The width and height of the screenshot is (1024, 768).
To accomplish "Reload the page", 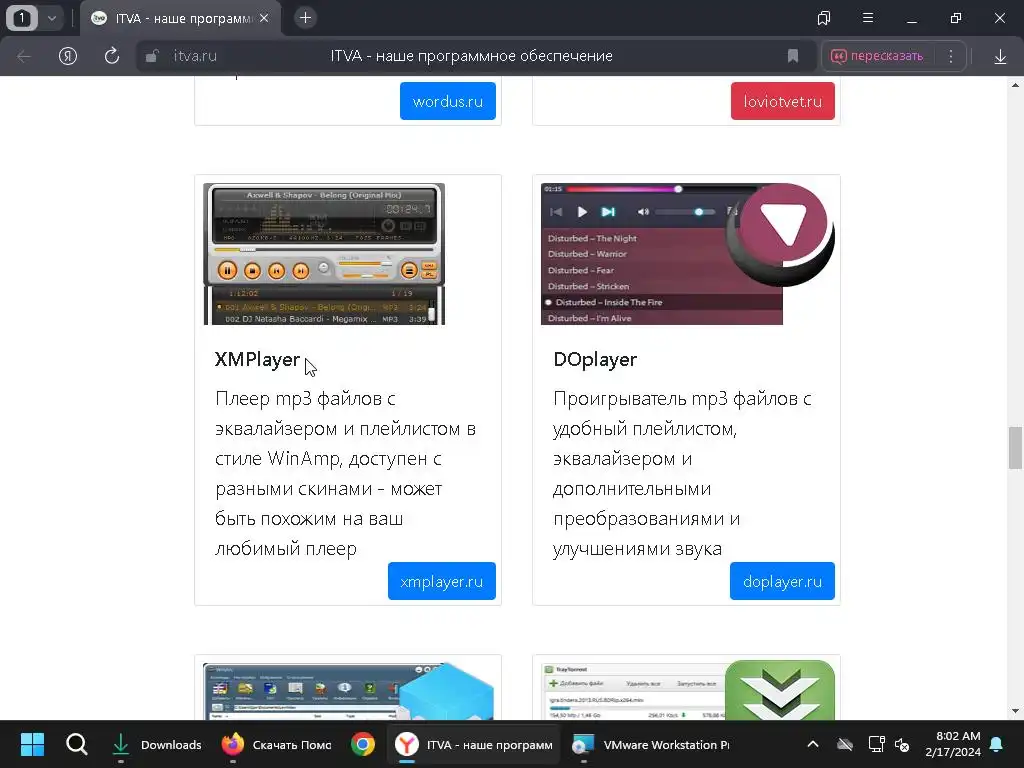I will tap(112, 56).
